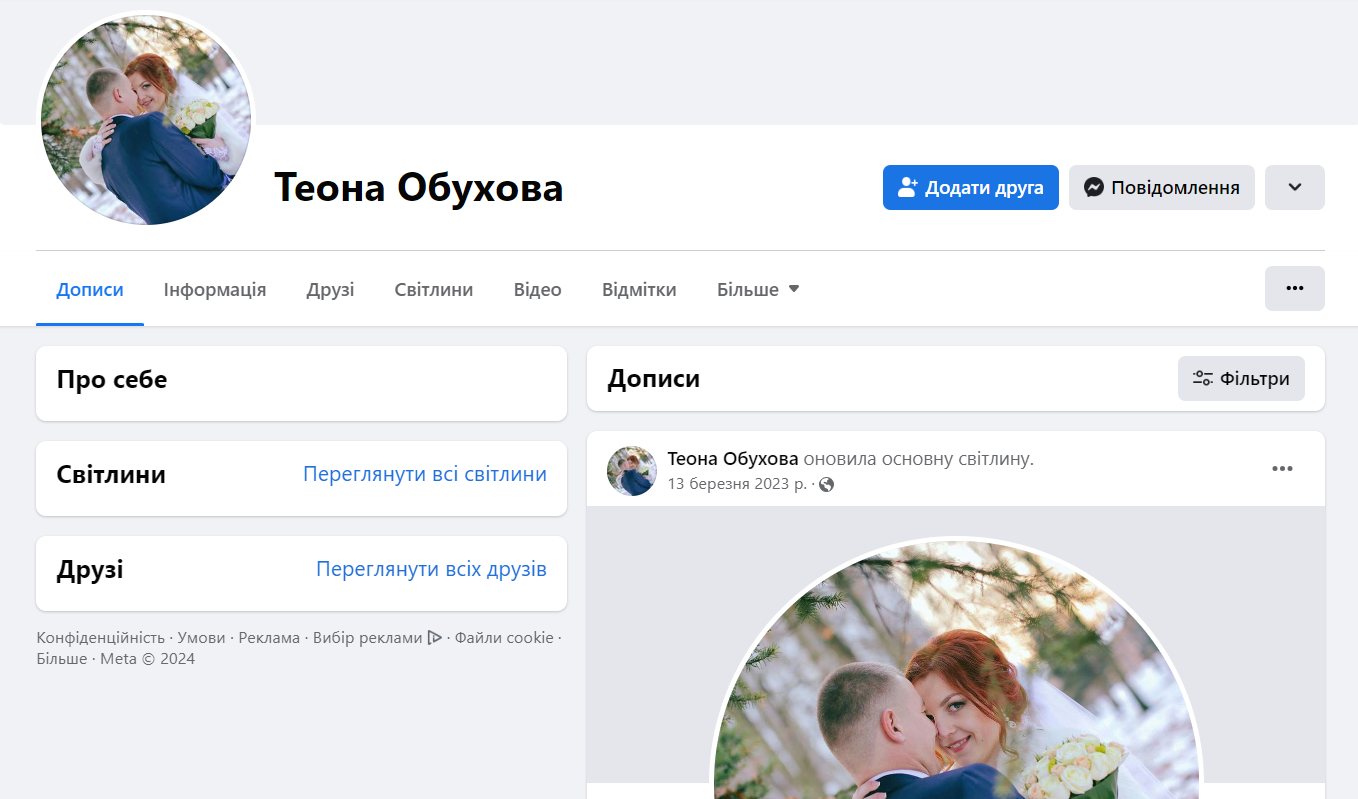
Task: Open the Інформація tab
Action: coord(215,290)
